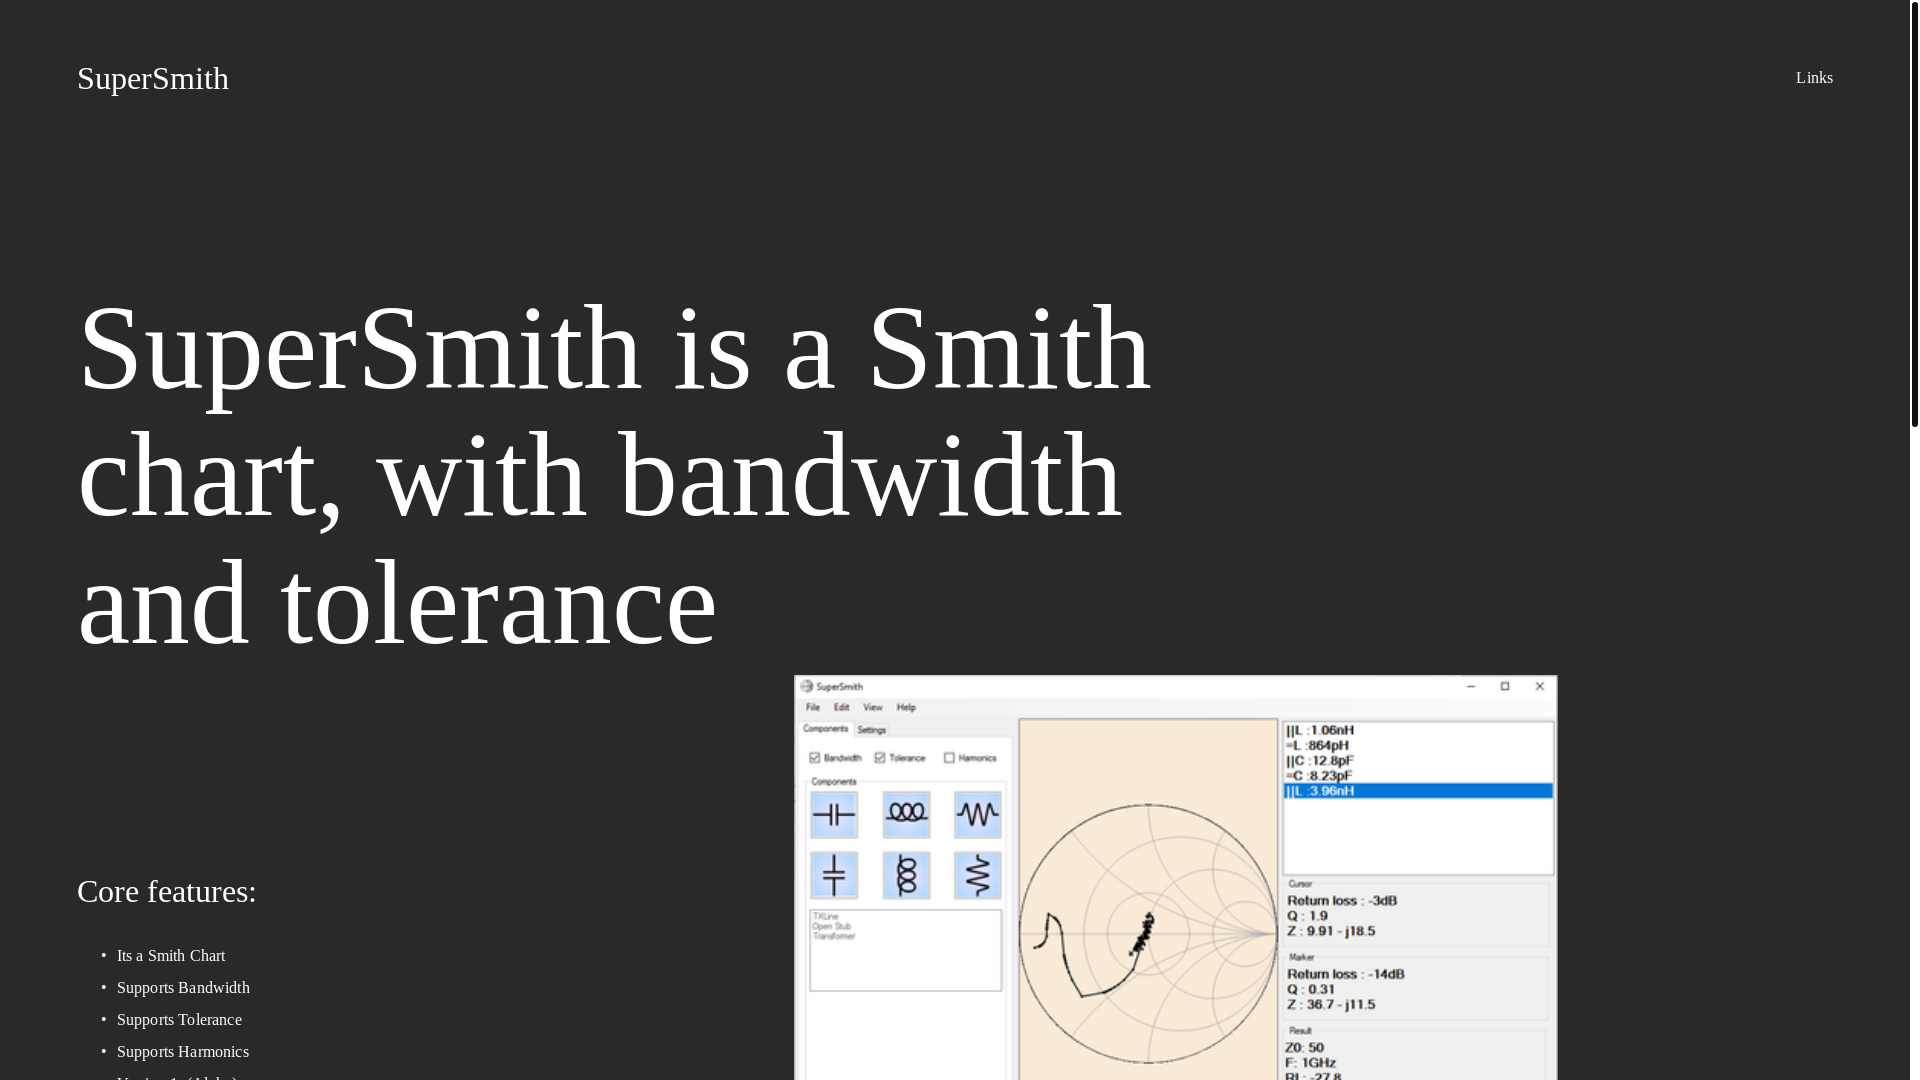The width and height of the screenshot is (1920, 1080).
Task: Open the Help menu
Action: 906,707
